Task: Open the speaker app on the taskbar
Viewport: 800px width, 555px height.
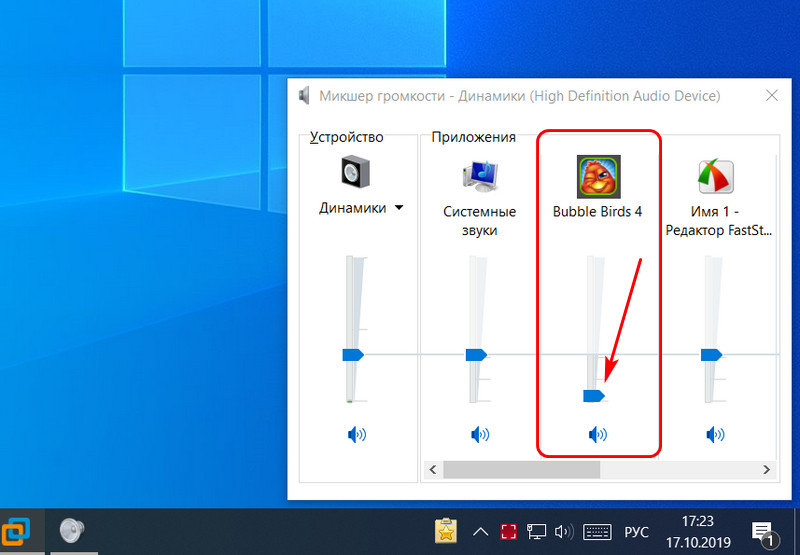Action: click(x=71, y=531)
